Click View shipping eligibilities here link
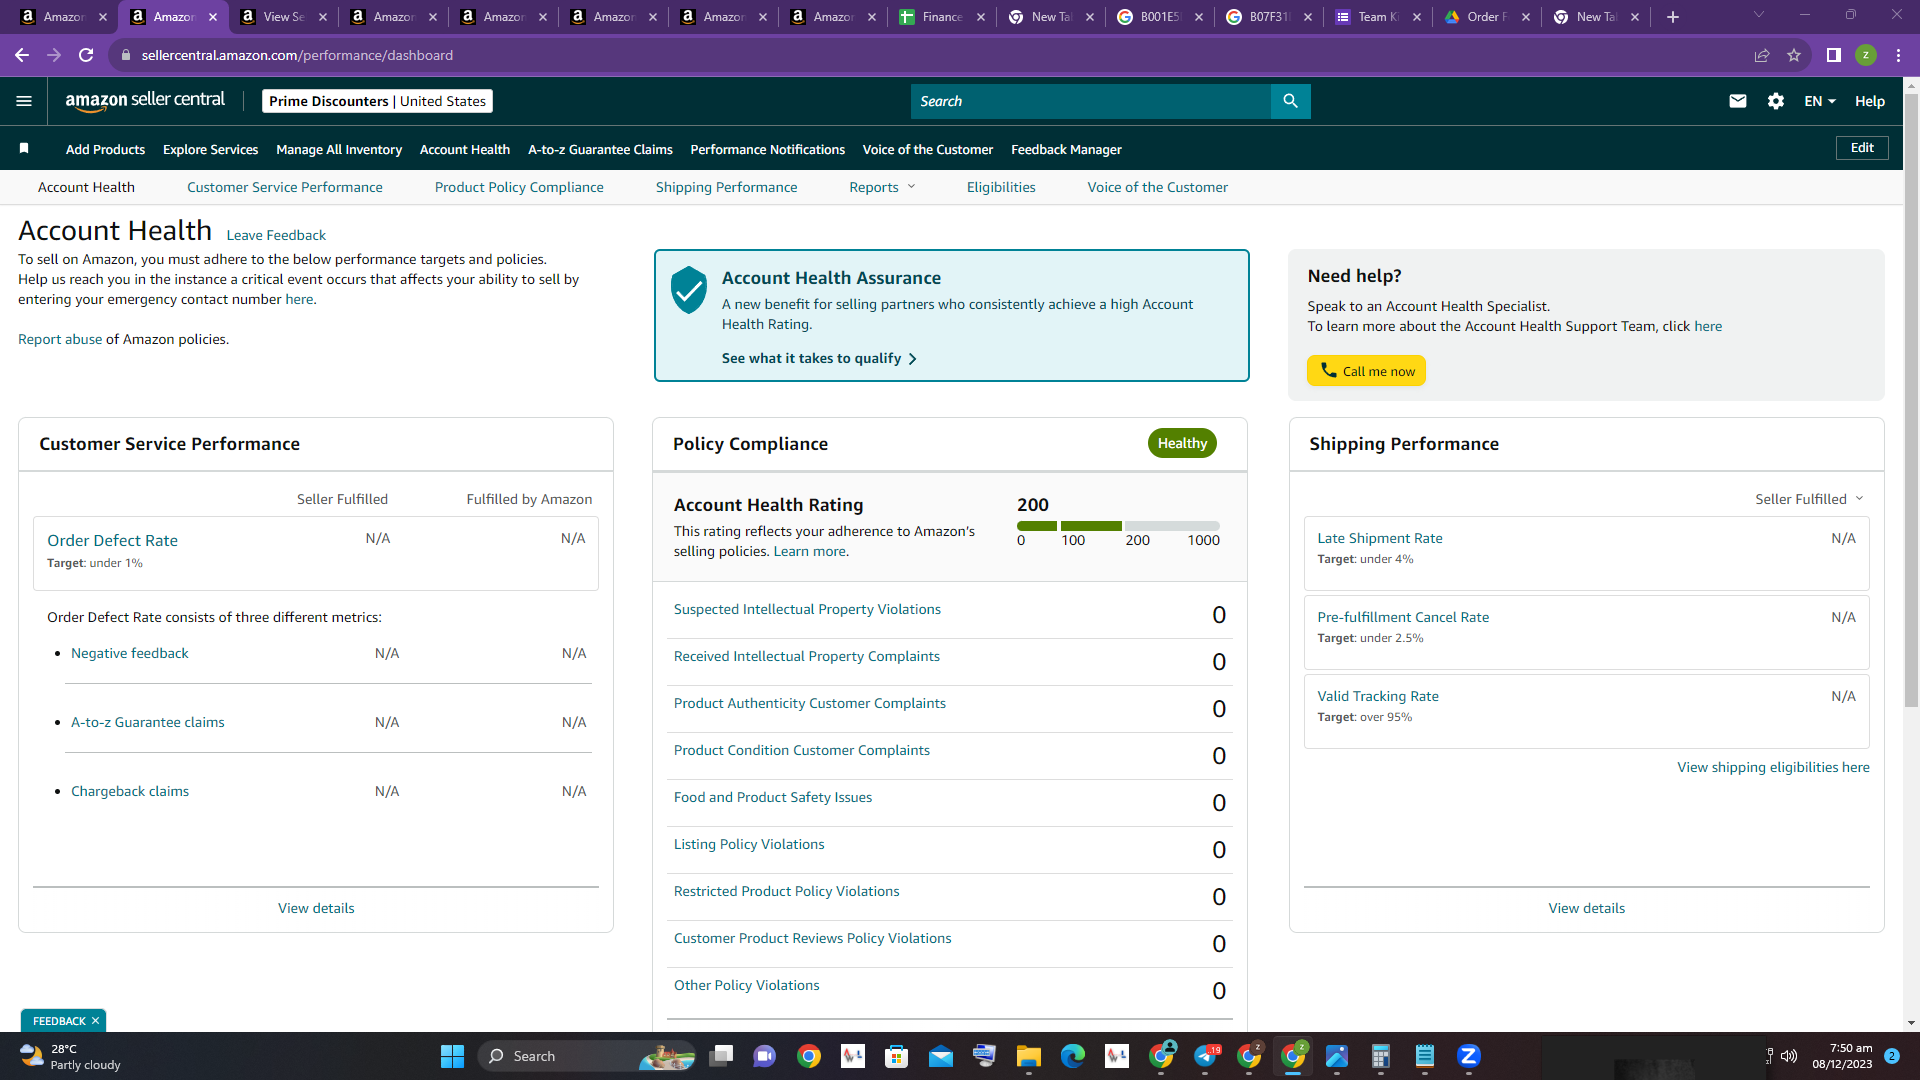The width and height of the screenshot is (1920, 1080). 1773,767
